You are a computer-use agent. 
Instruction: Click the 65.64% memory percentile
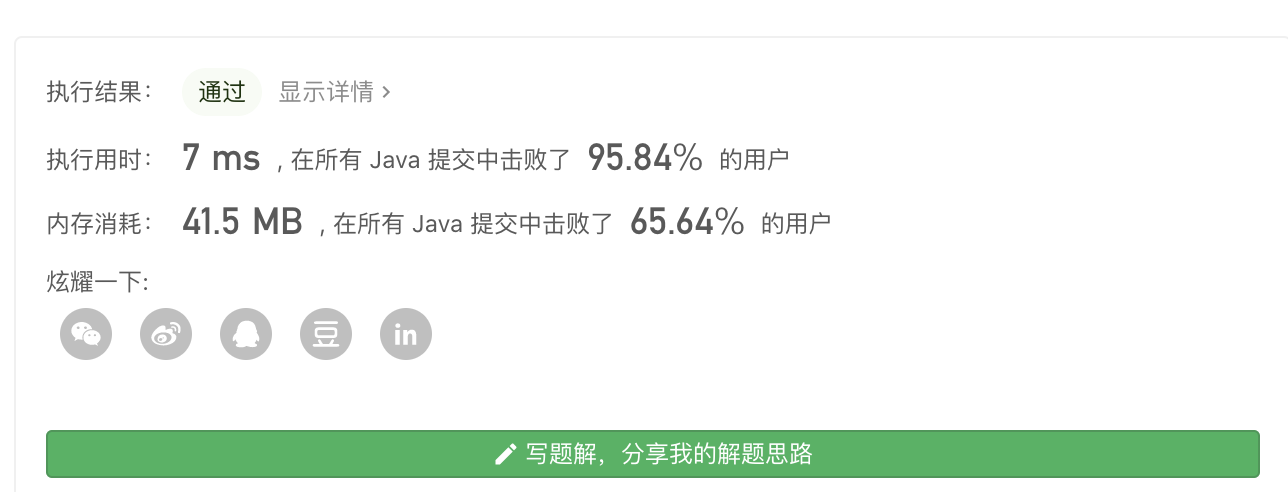click(x=687, y=222)
